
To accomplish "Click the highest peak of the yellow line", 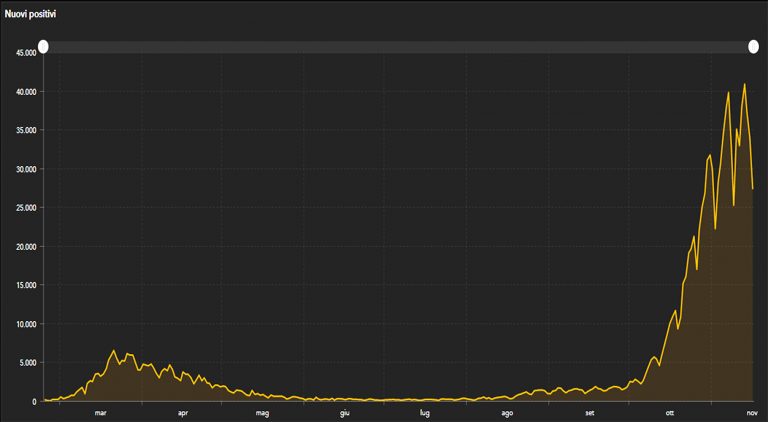I will click(744, 84).
